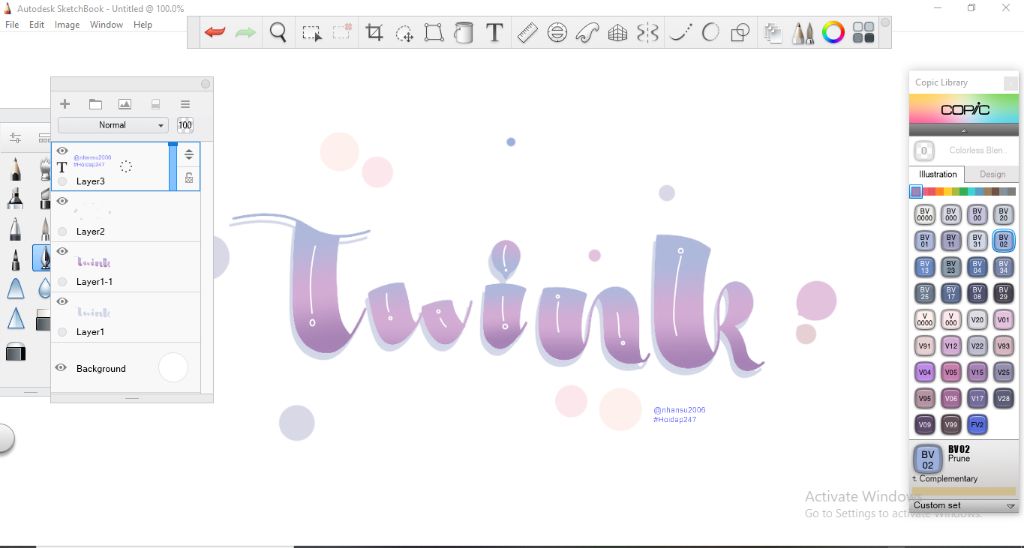
Task: Open the Perspective Guides tool
Action: (x=617, y=32)
